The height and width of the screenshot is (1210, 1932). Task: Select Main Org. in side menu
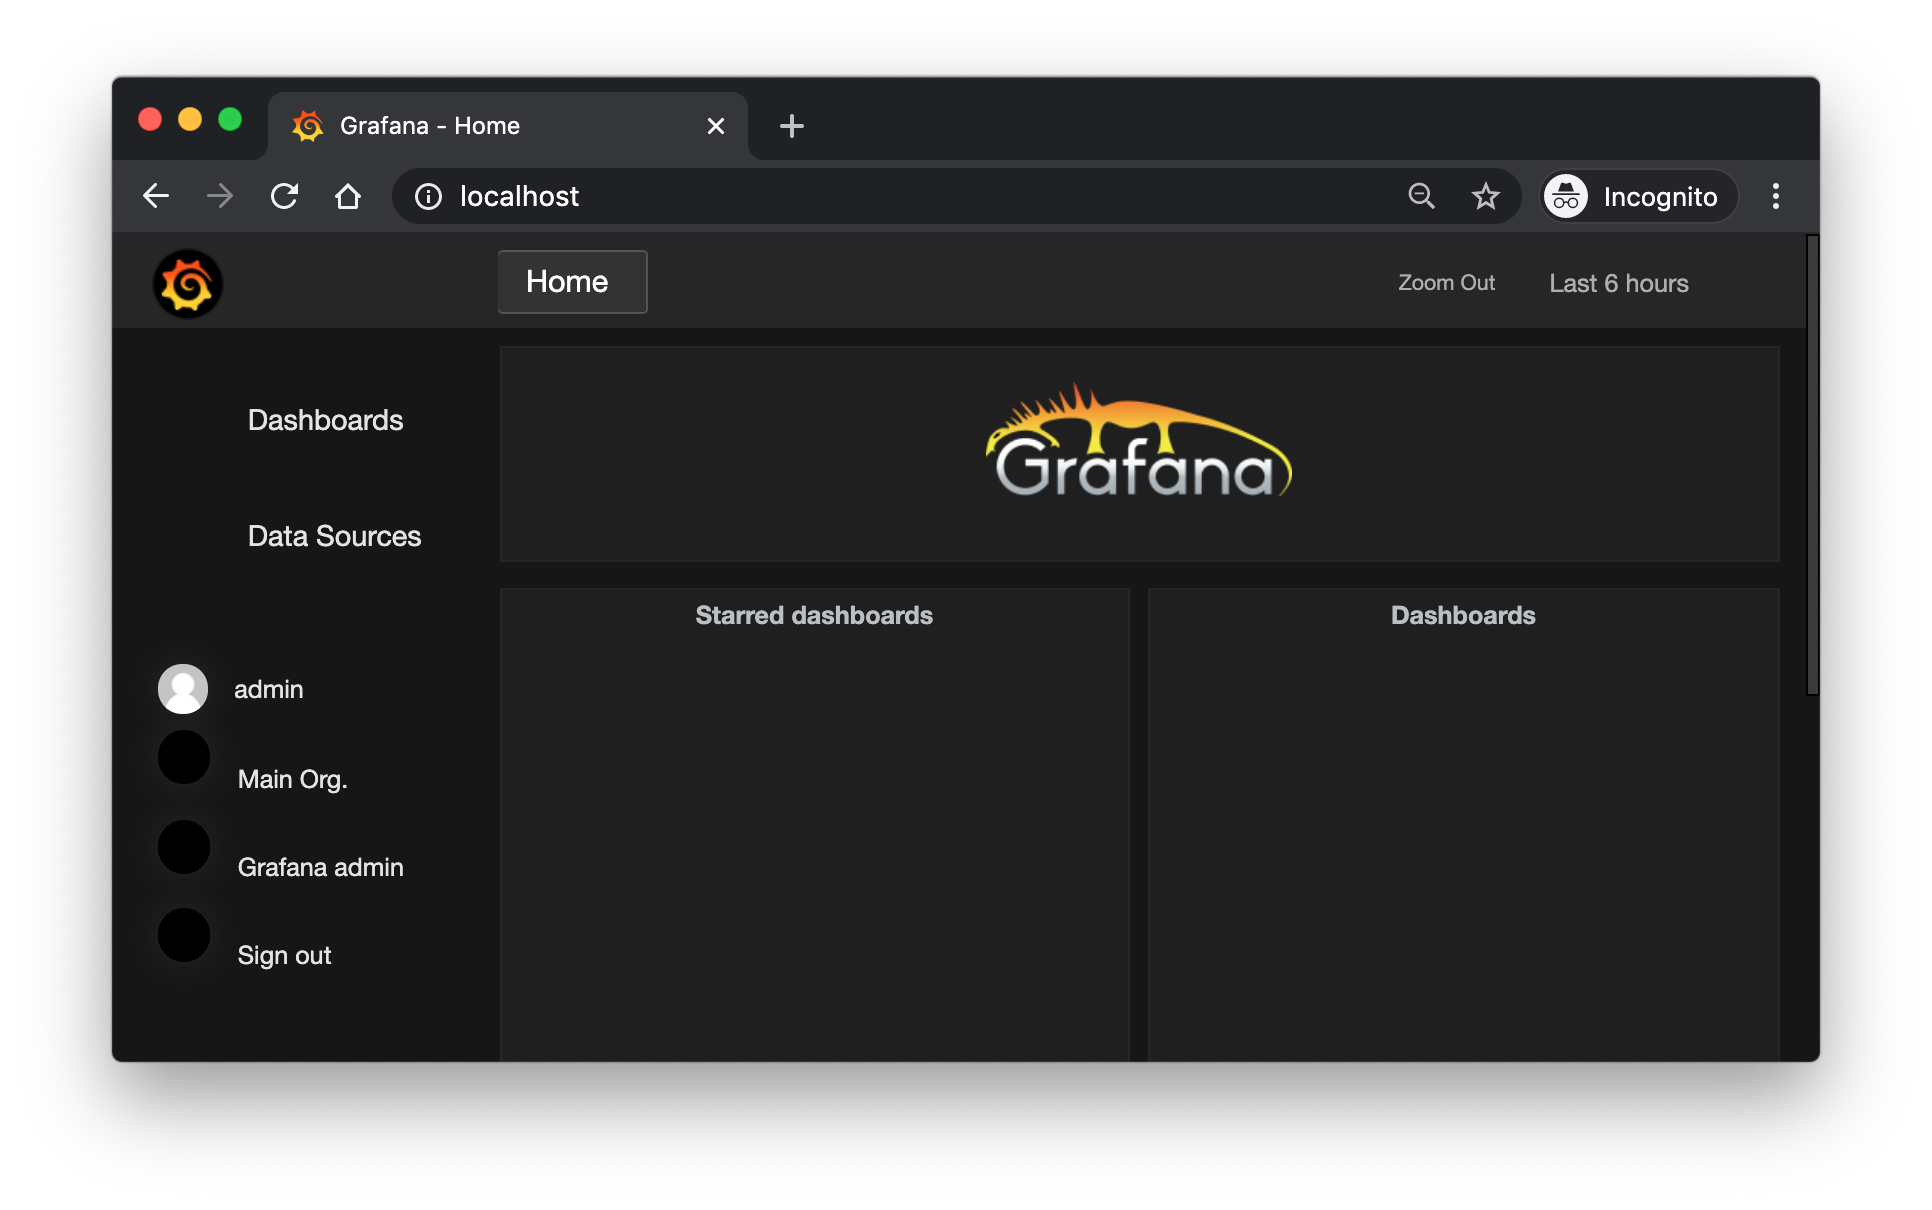point(292,779)
